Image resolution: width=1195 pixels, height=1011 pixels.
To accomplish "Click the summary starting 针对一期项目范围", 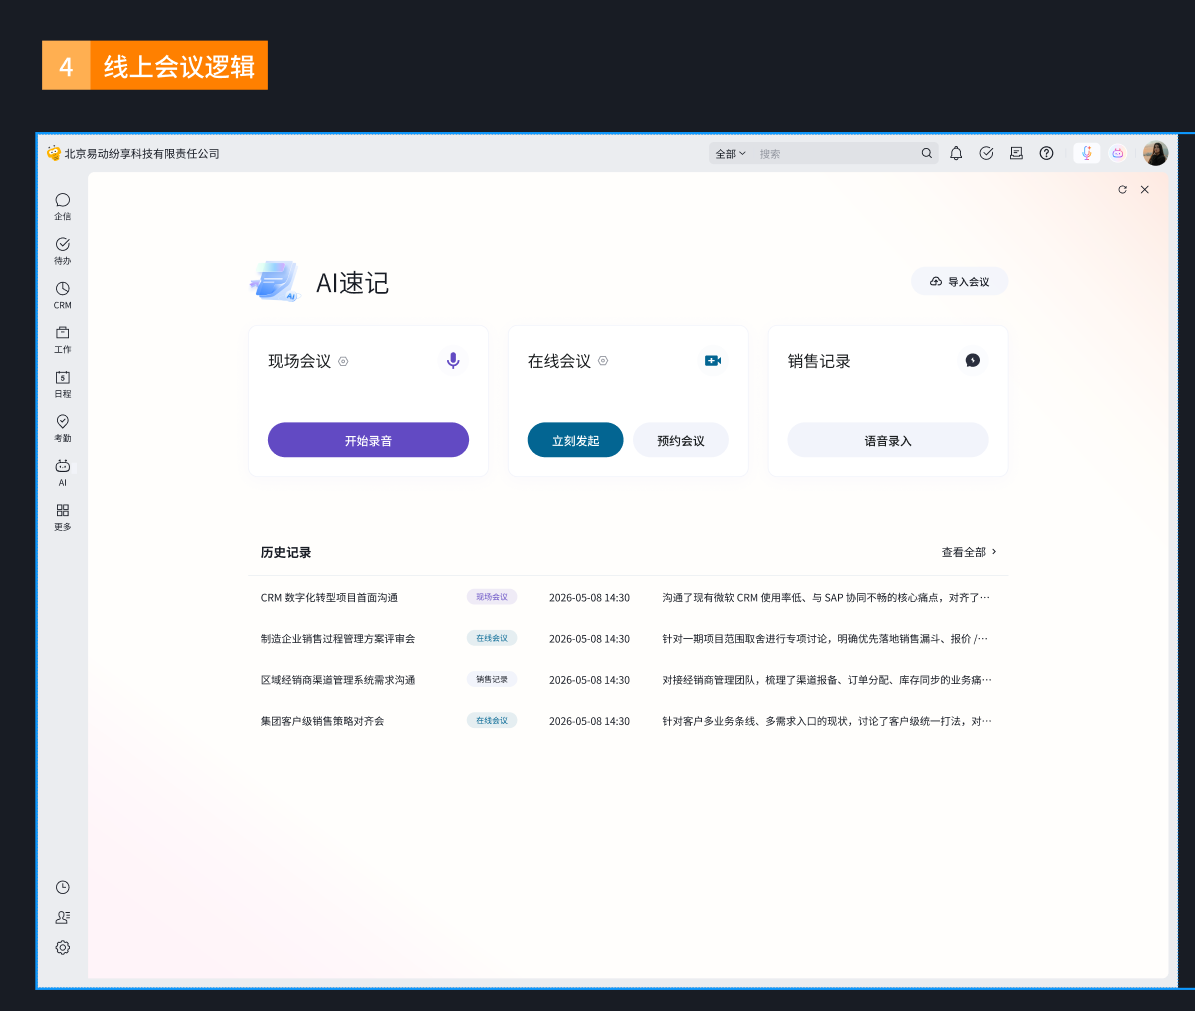I will pos(825,638).
